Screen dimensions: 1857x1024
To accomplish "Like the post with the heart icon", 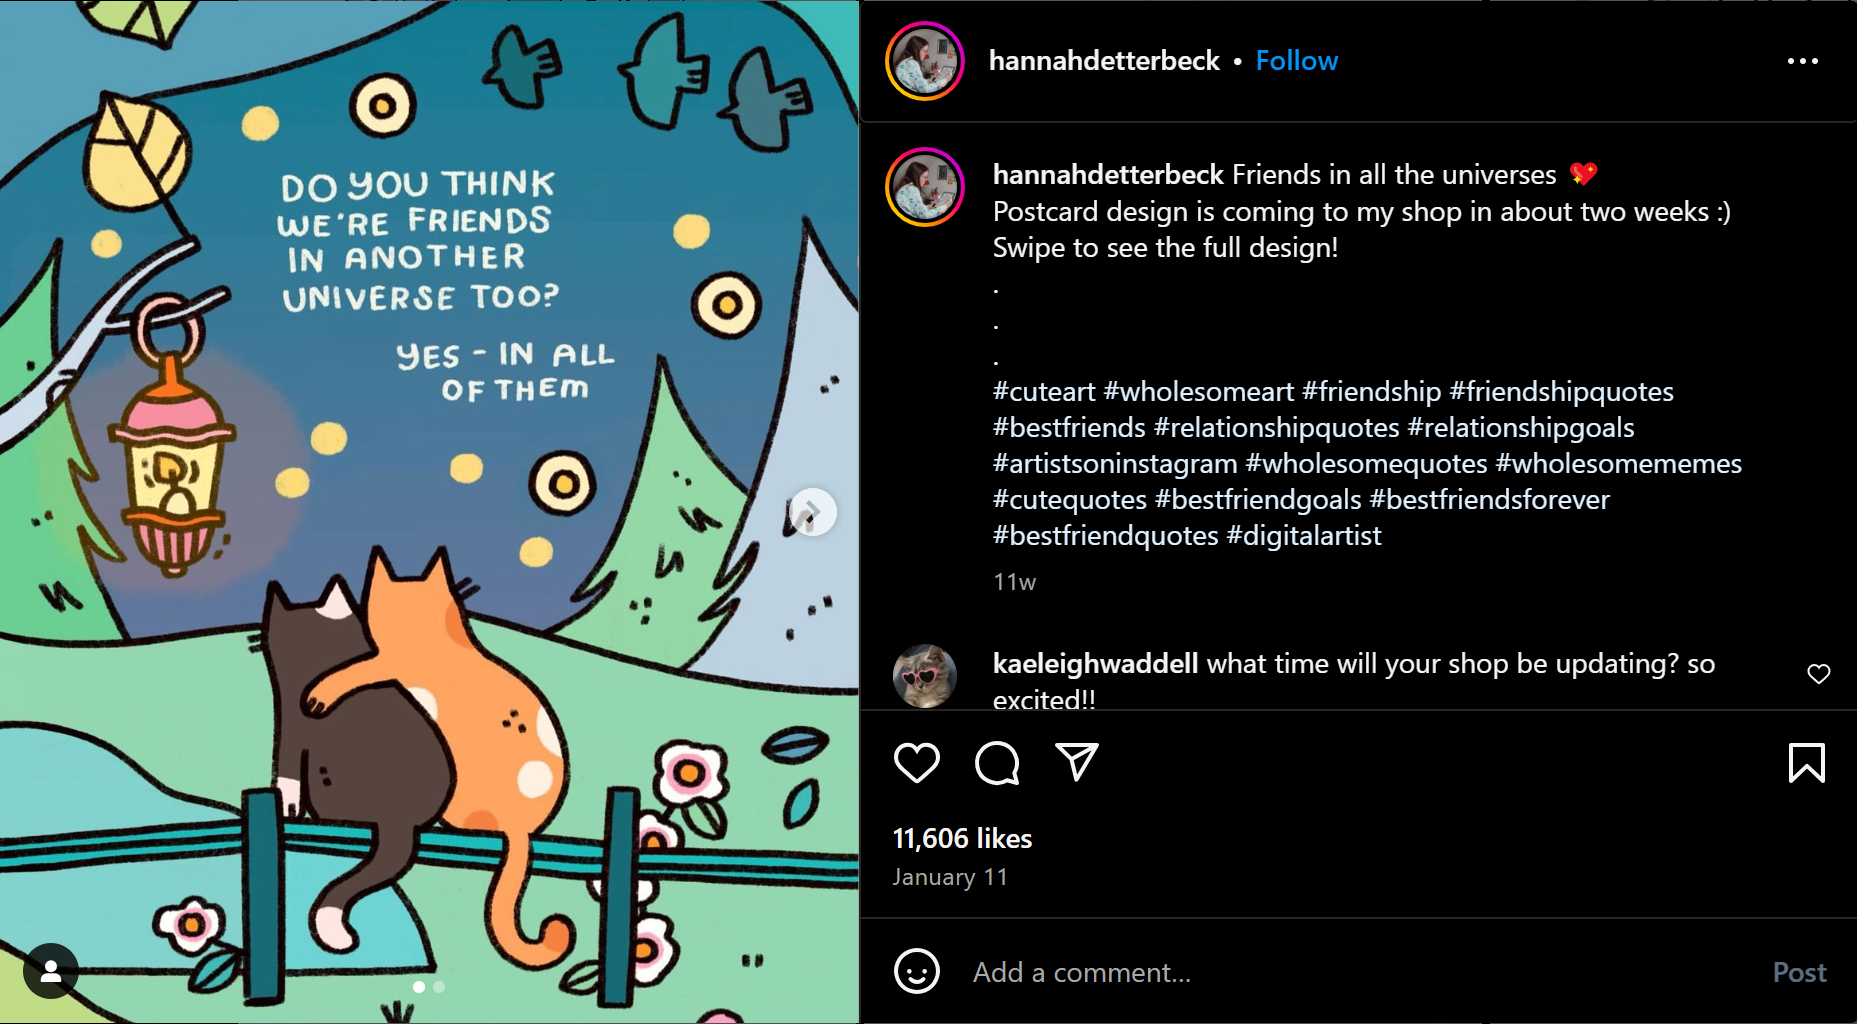I will [x=916, y=763].
